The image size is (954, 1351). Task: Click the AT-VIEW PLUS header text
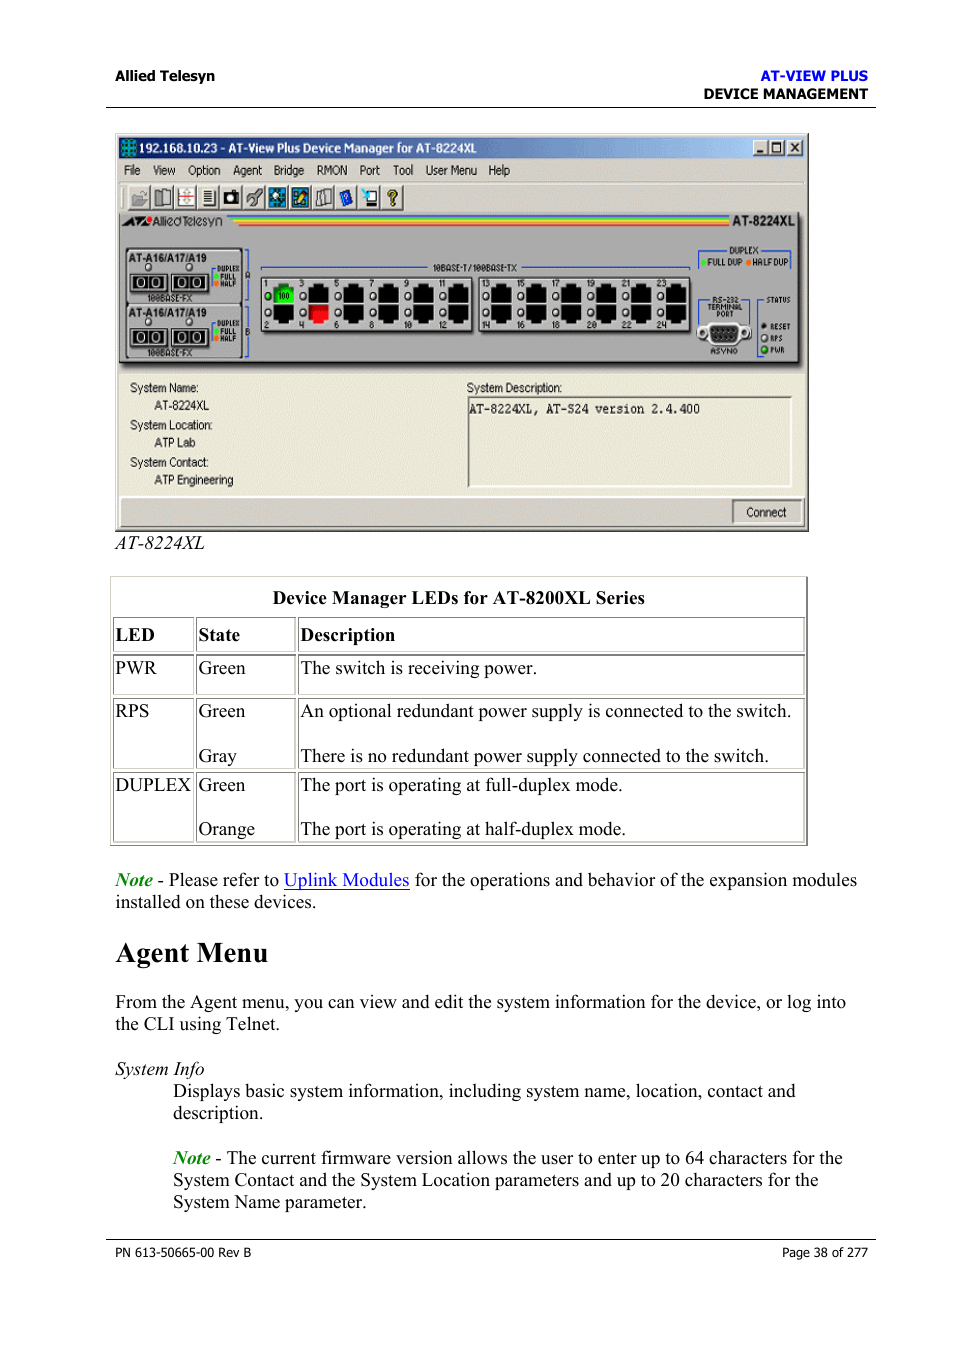(x=814, y=76)
